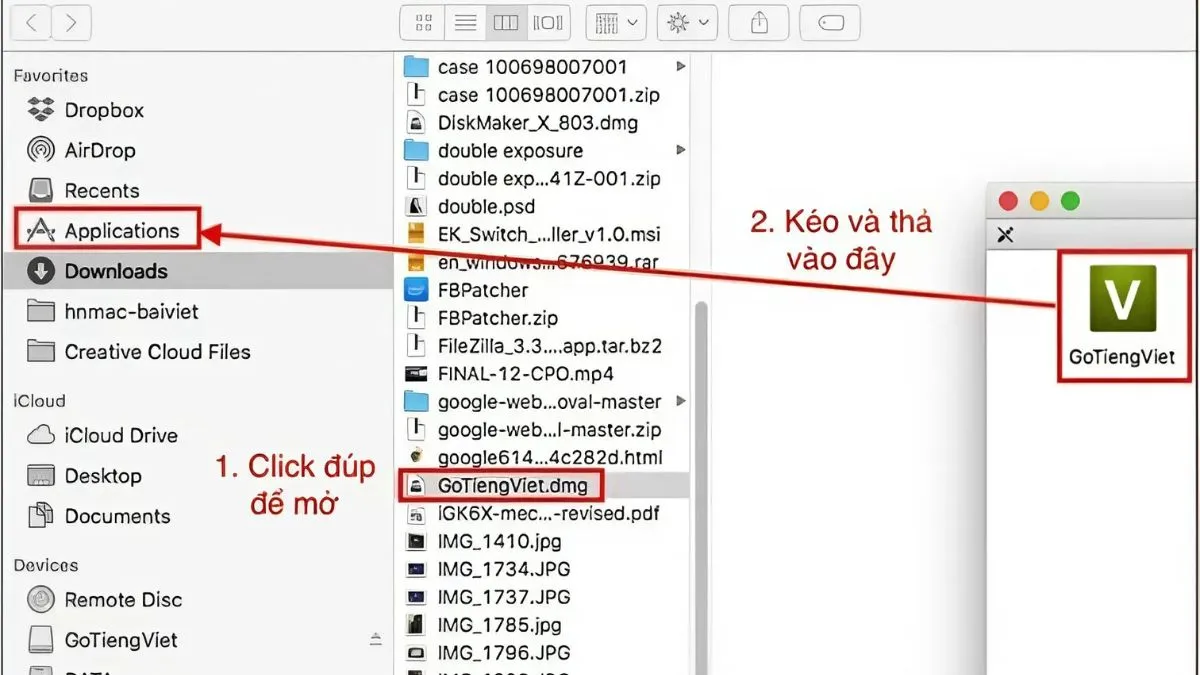Screen dimensions: 1200x675
Task: Expand the double exposure folder arrow
Action: pos(680,150)
